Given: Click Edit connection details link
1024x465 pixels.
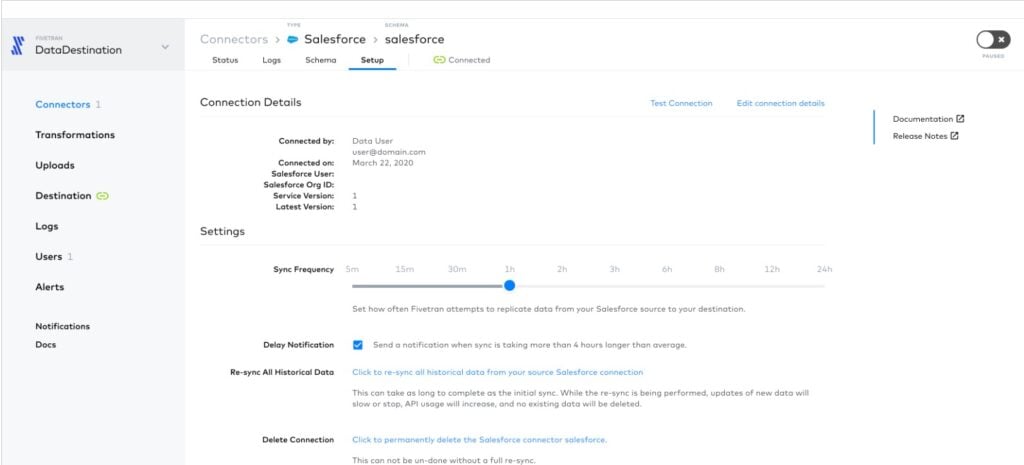Looking at the screenshot, I should pos(780,103).
